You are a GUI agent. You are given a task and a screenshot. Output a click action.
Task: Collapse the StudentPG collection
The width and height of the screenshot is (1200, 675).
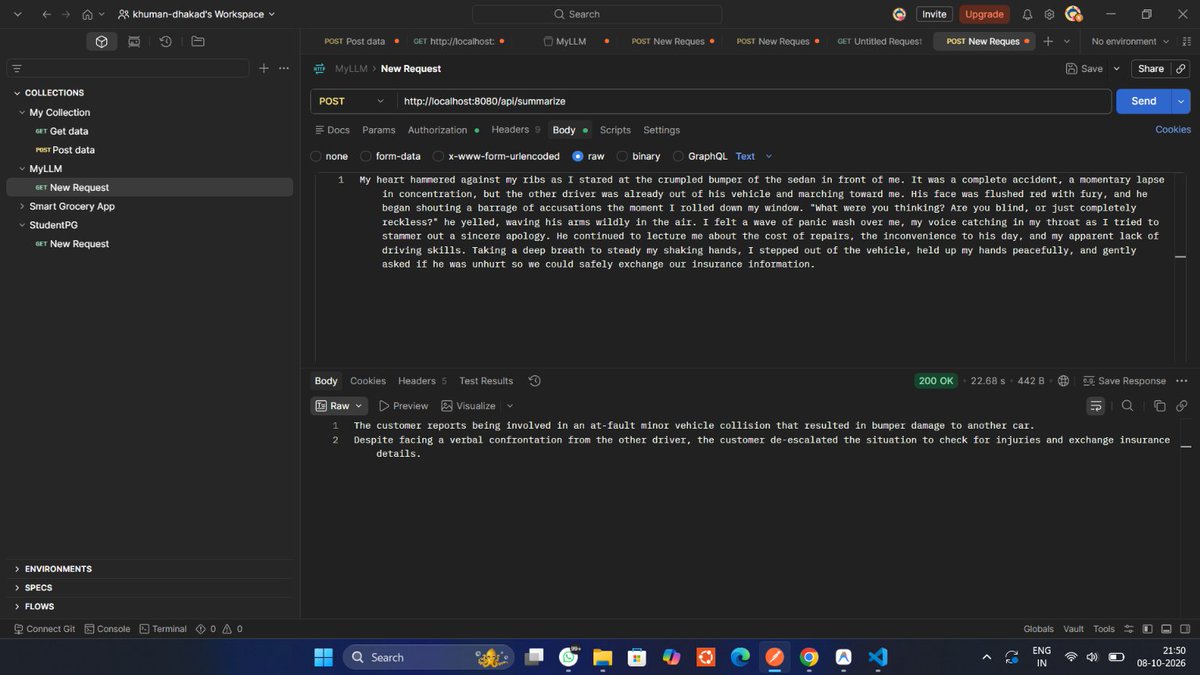click(x=21, y=225)
